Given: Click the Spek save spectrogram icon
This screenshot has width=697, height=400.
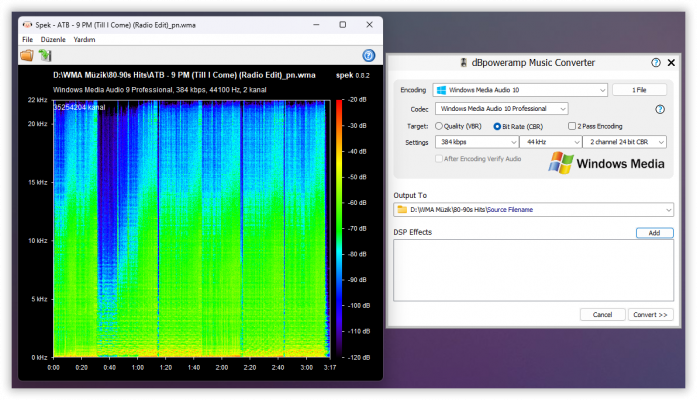Looking at the screenshot, I should click(45, 56).
